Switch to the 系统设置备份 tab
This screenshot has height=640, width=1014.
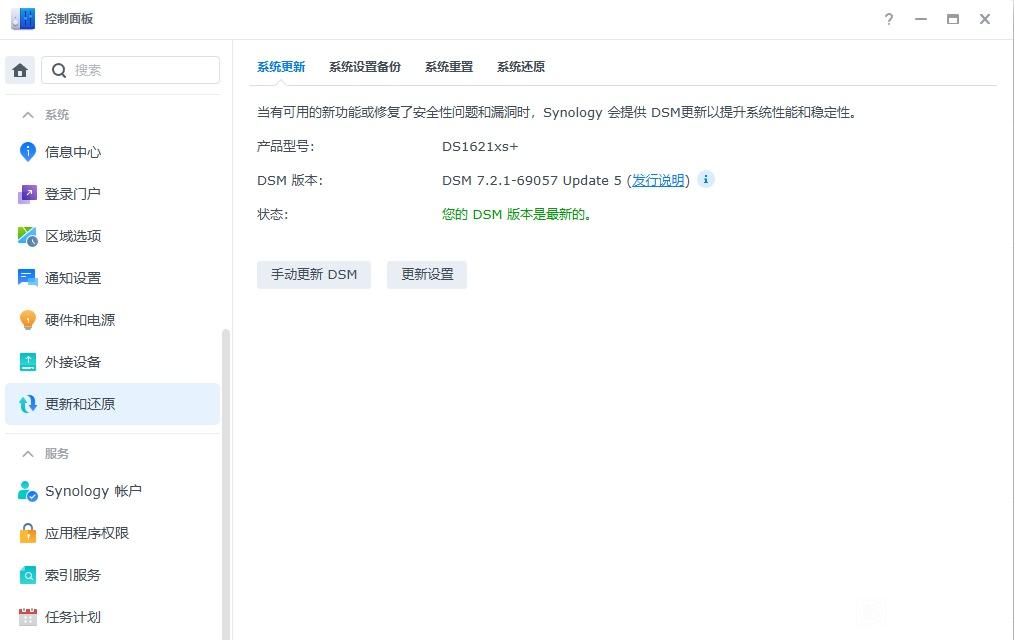coord(365,67)
